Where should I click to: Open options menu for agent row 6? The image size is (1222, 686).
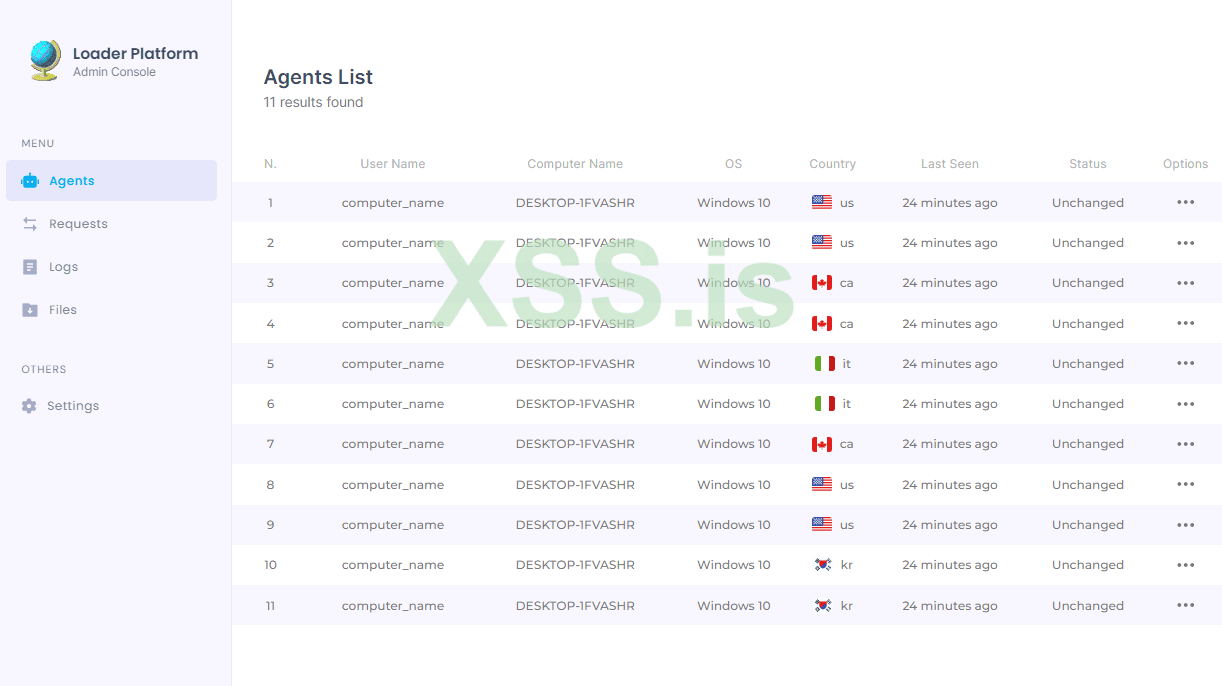pyautogui.click(x=1186, y=404)
